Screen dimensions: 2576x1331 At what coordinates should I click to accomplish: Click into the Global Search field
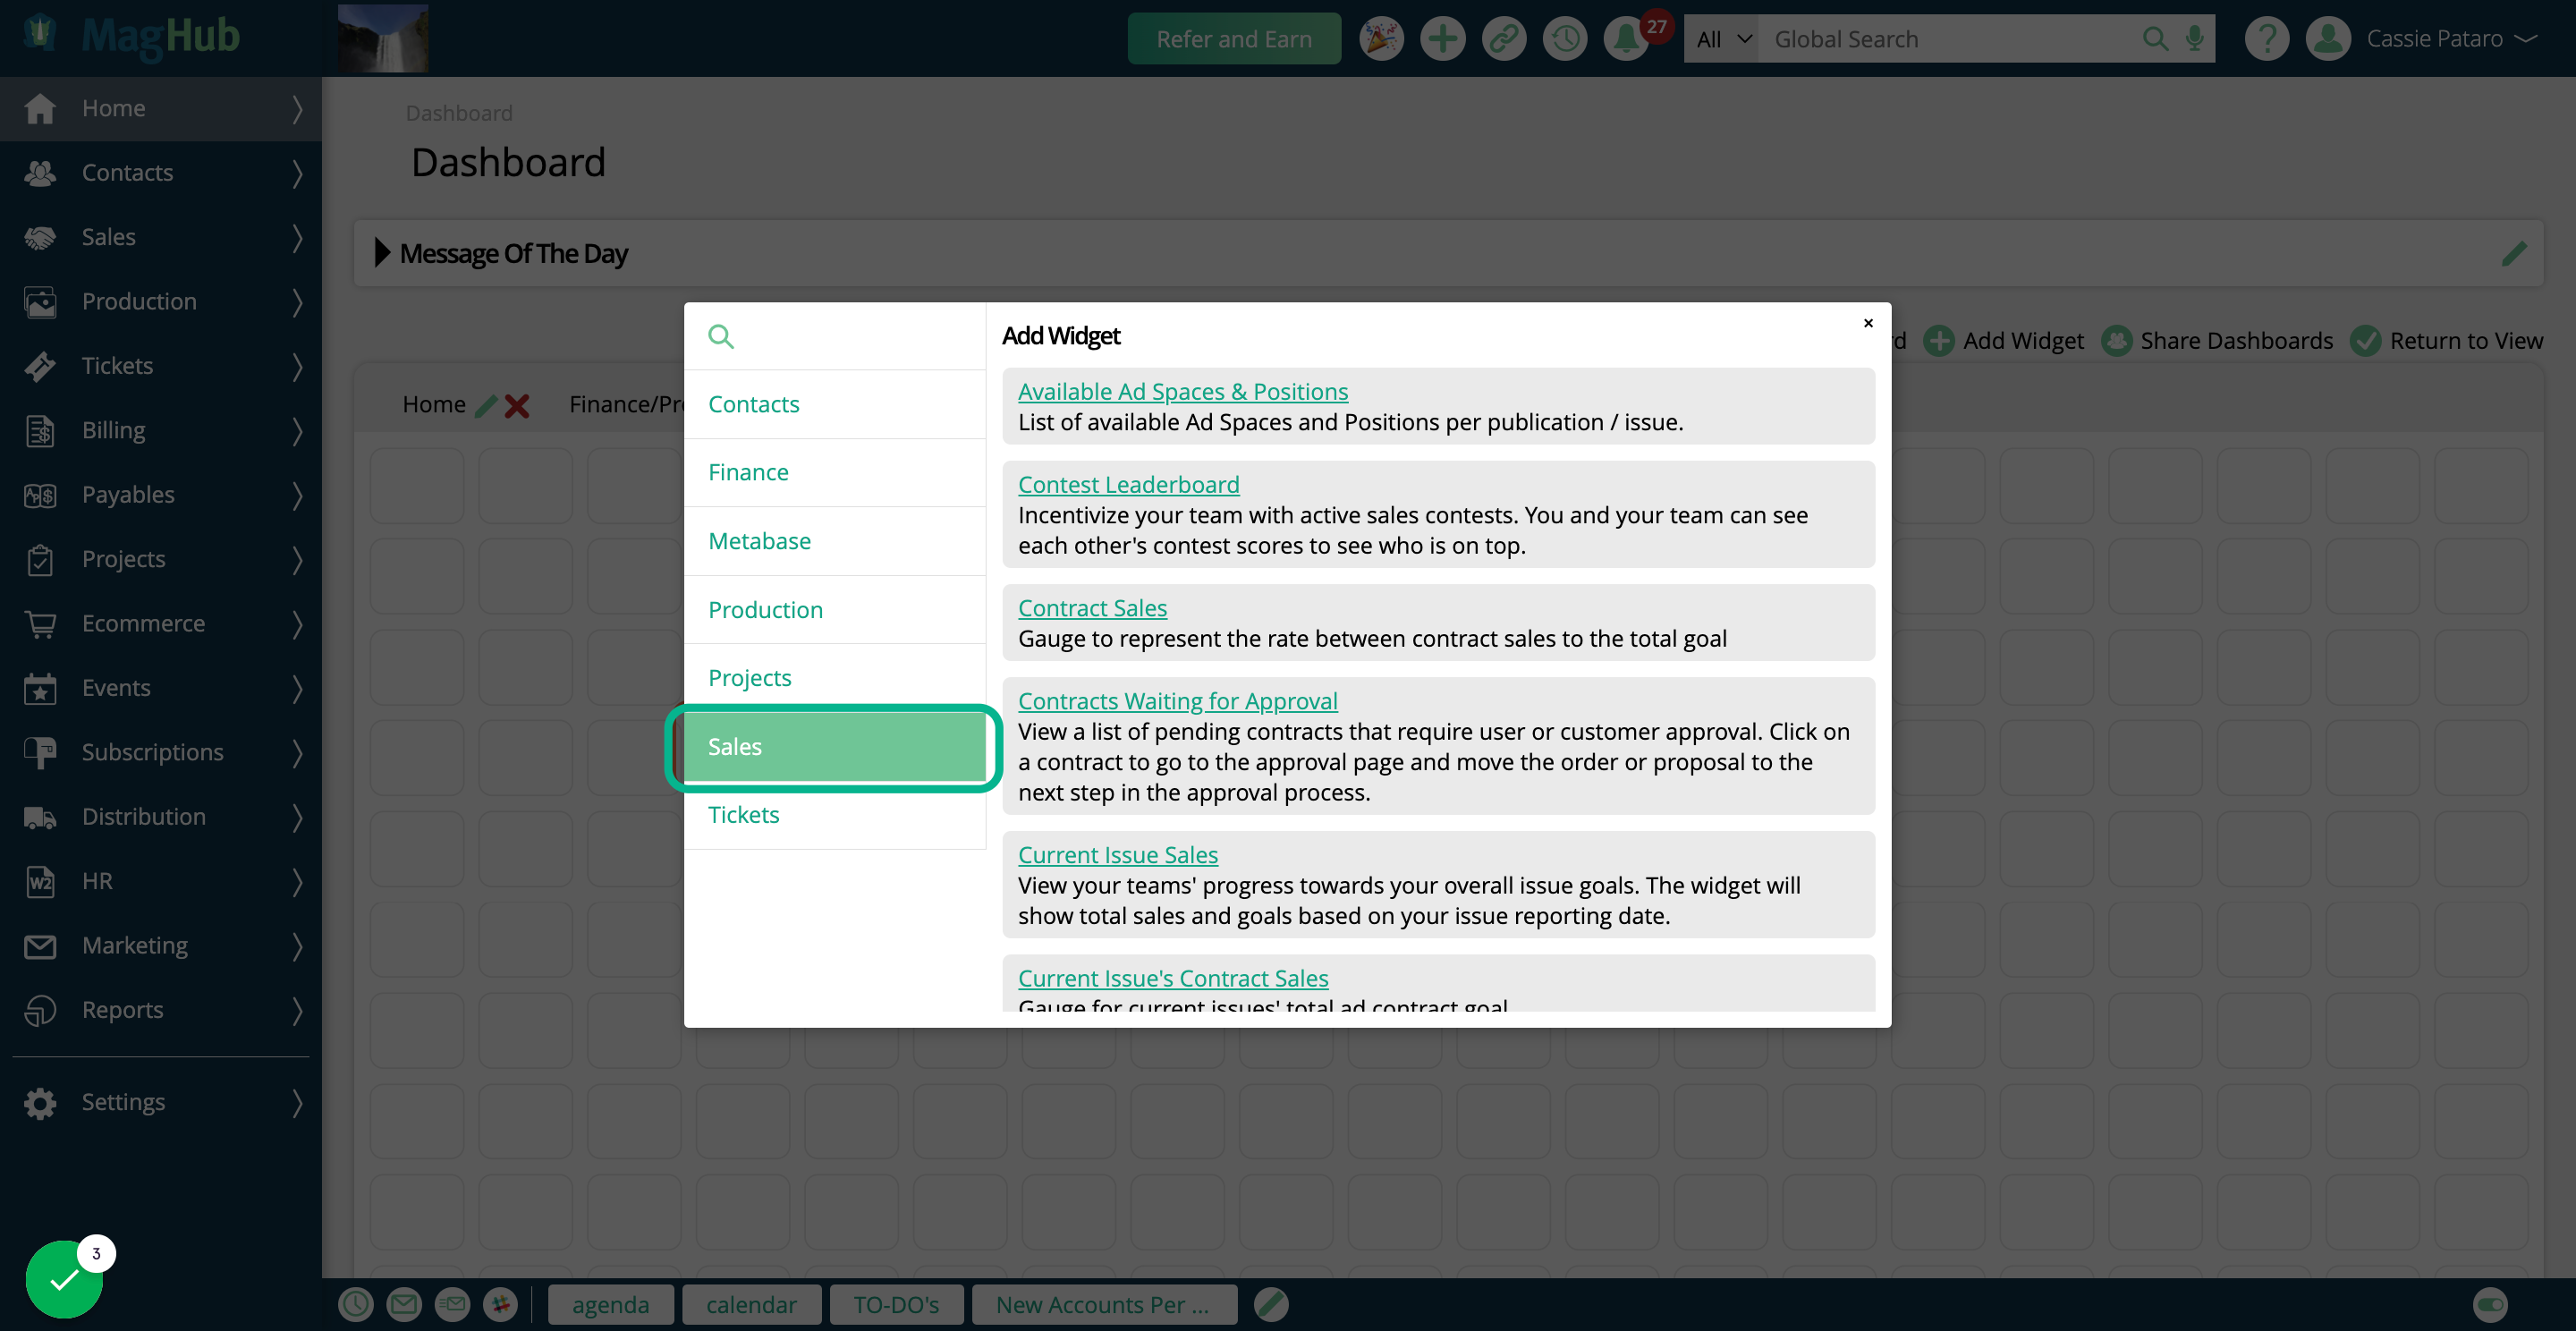click(x=1950, y=39)
